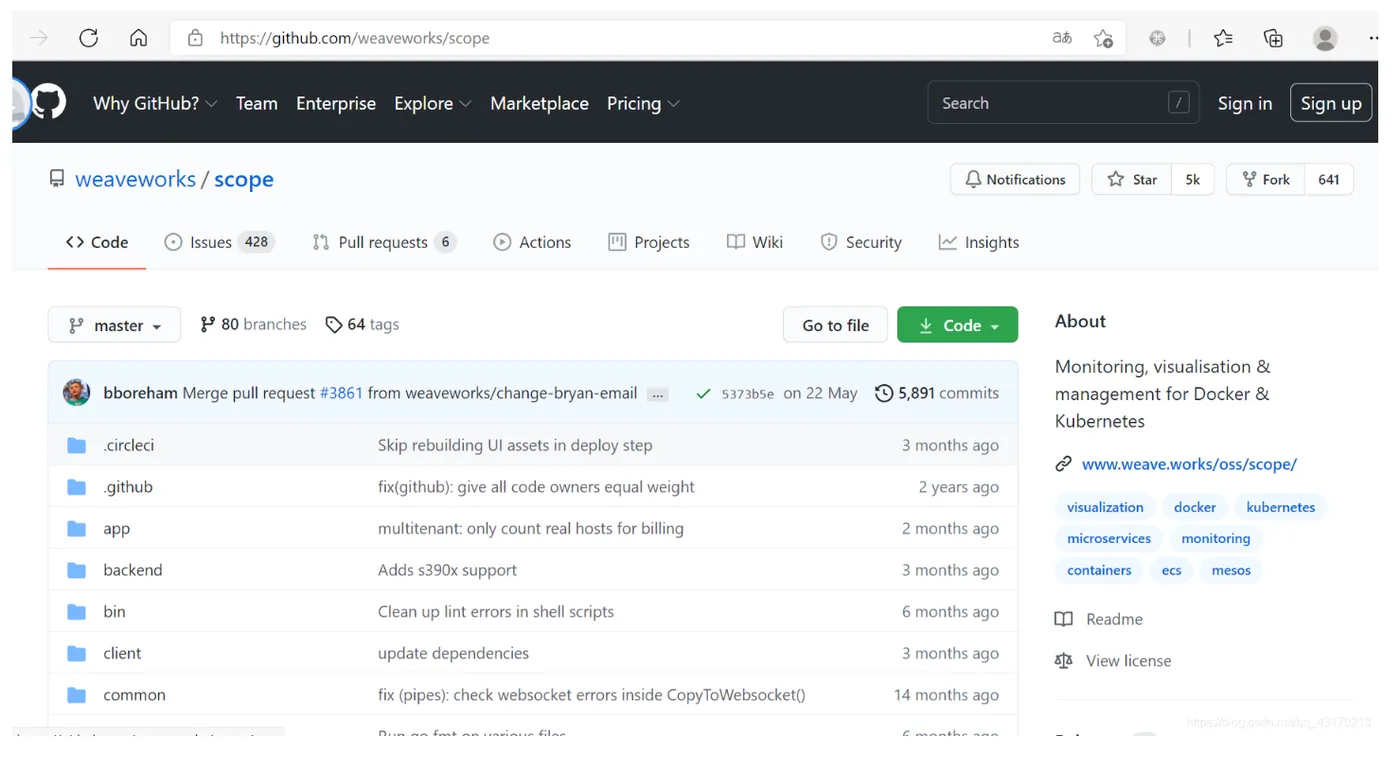Click the link icon beside website URL

click(1064, 464)
